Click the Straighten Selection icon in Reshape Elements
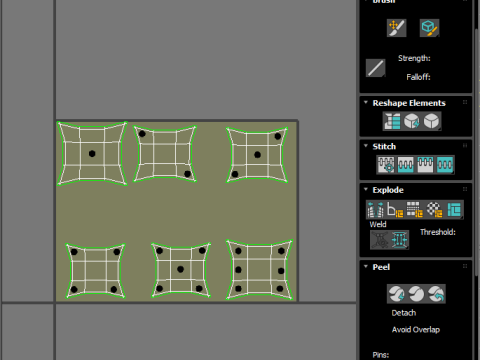The image size is (480, 360). tap(392, 121)
